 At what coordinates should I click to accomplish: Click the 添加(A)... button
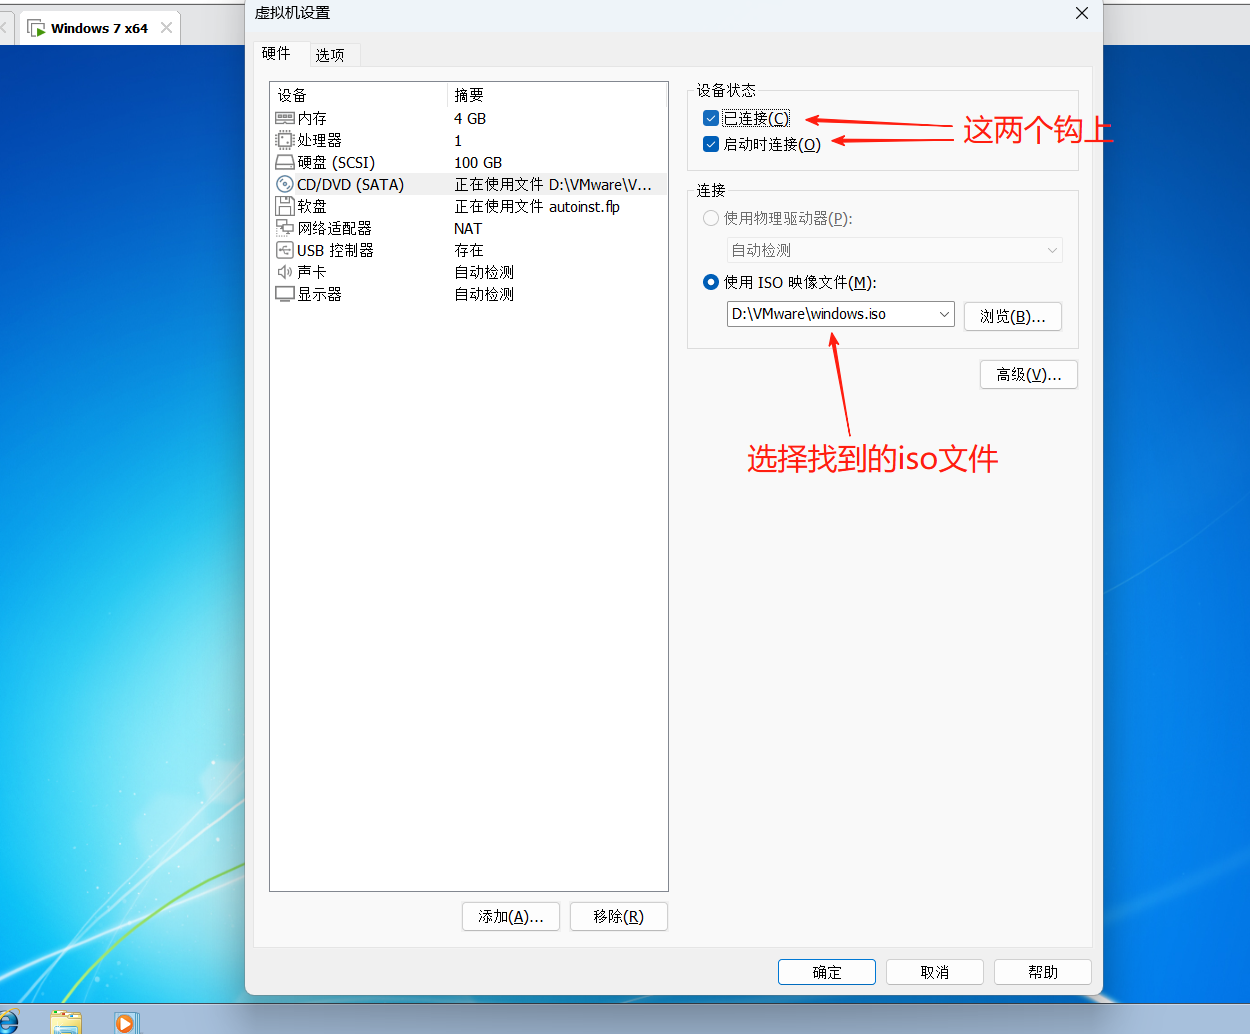511,916
